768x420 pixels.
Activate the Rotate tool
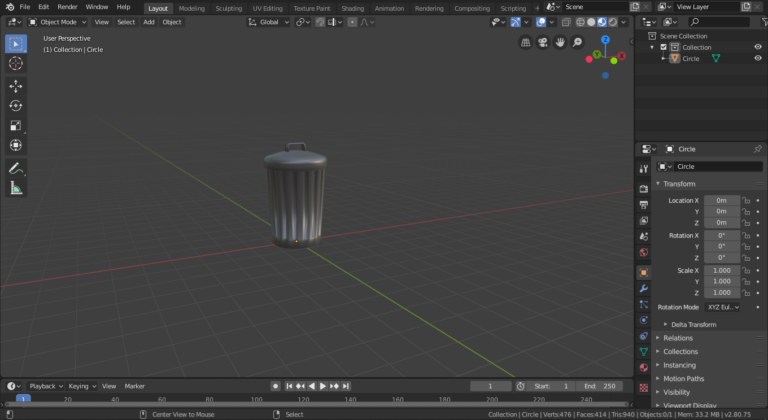[x=16, y=106]
